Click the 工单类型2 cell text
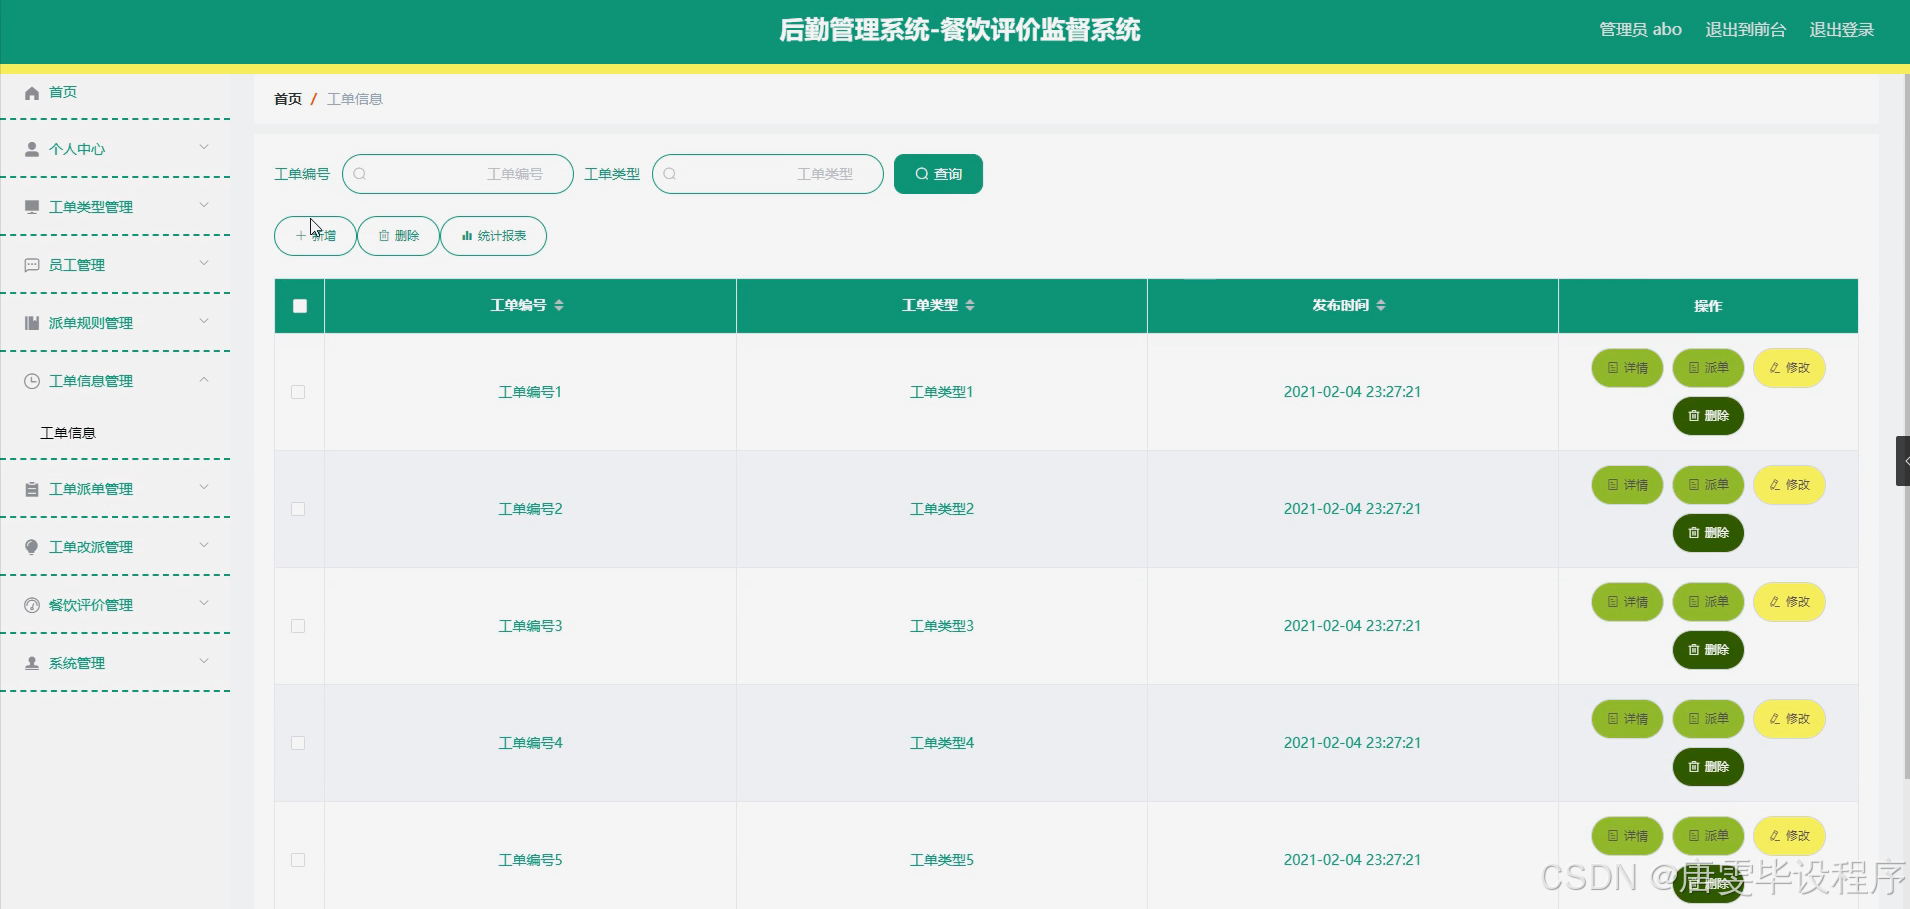This screenshot has width=1910, height=909. click(941, 509)
